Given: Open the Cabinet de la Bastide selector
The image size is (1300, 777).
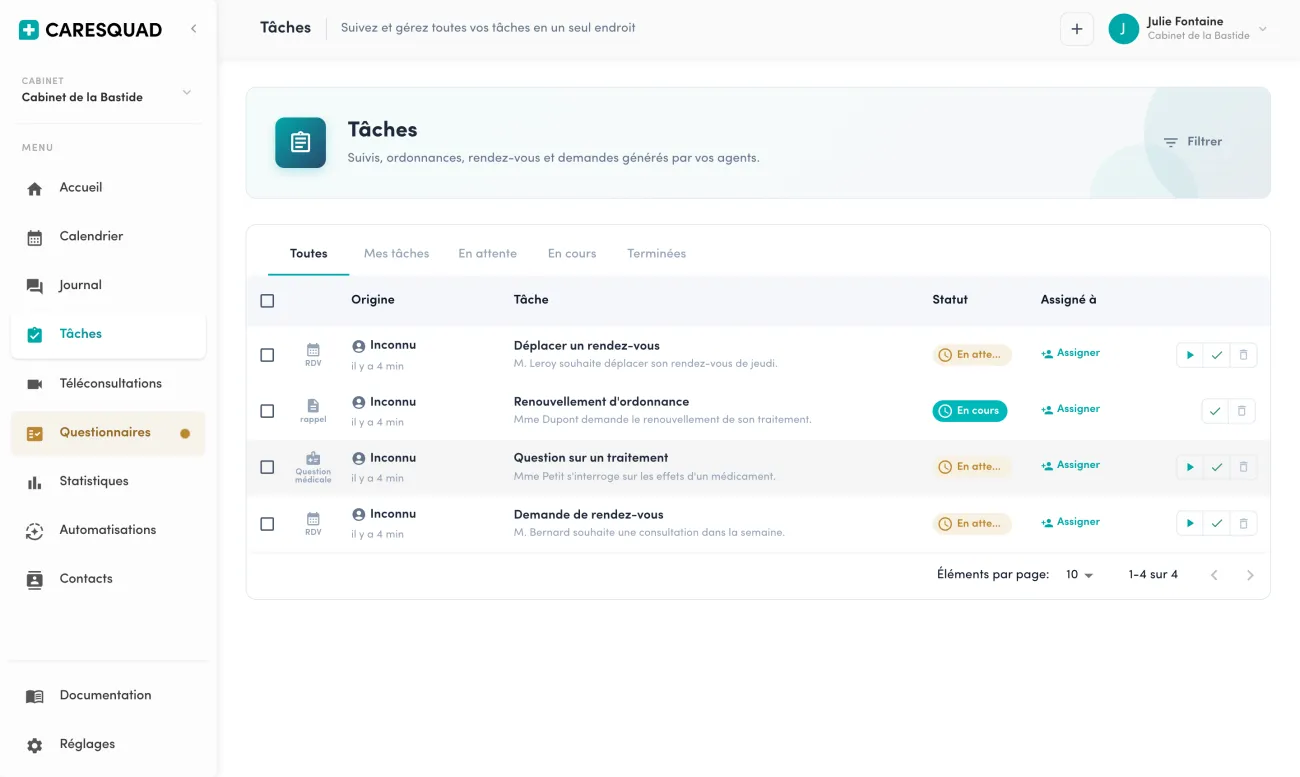Looking at the screenshot, I should pyautogui.click(x=108, y=90).
